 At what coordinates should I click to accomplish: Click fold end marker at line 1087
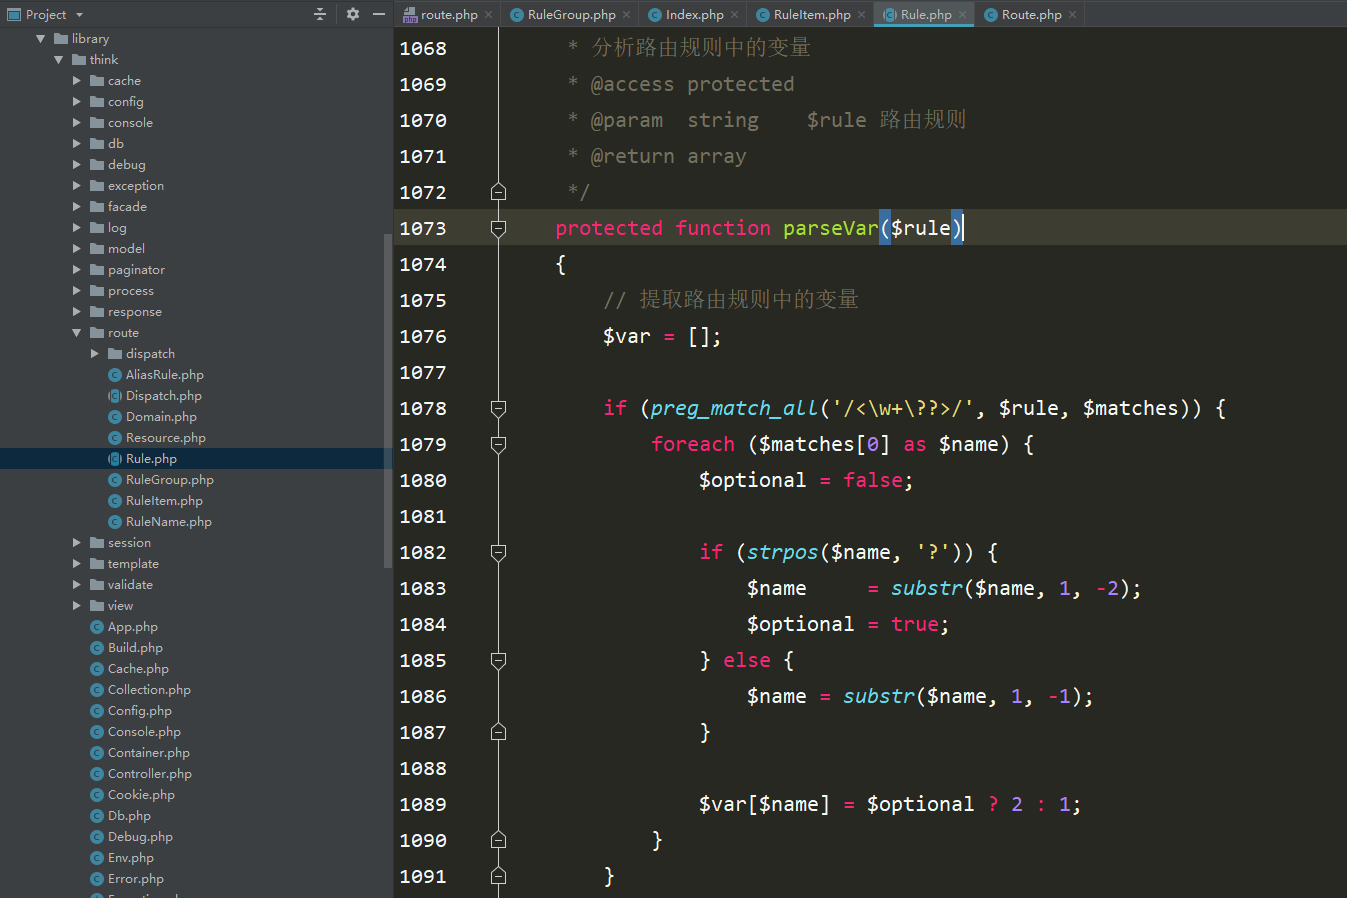tap(498, 732)
